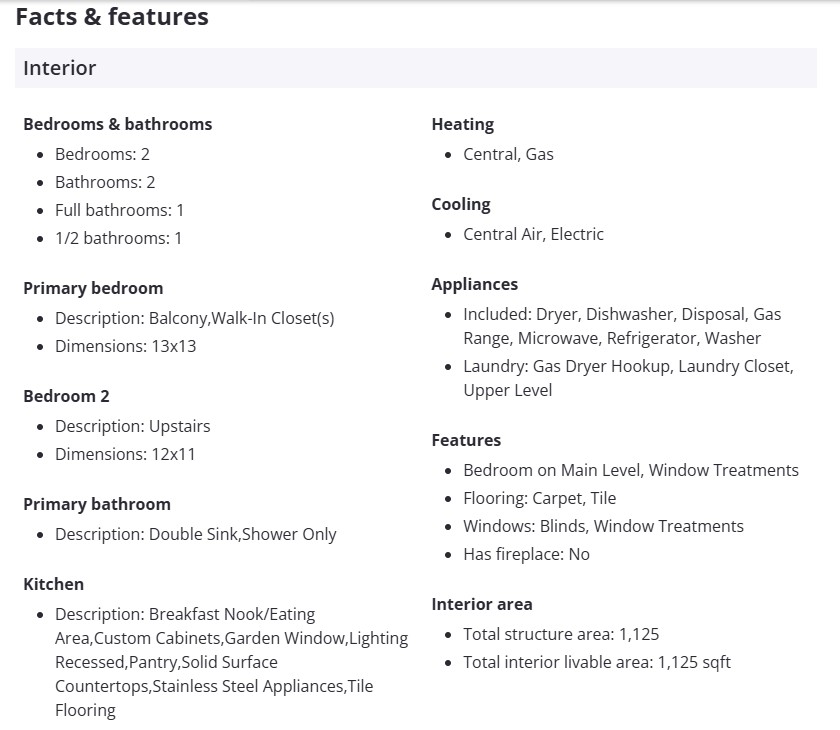Image resolution: width=840 pixels, height=730 pixels.
Task: Select the Primary bathroom description line
Action: click(195, 534)
